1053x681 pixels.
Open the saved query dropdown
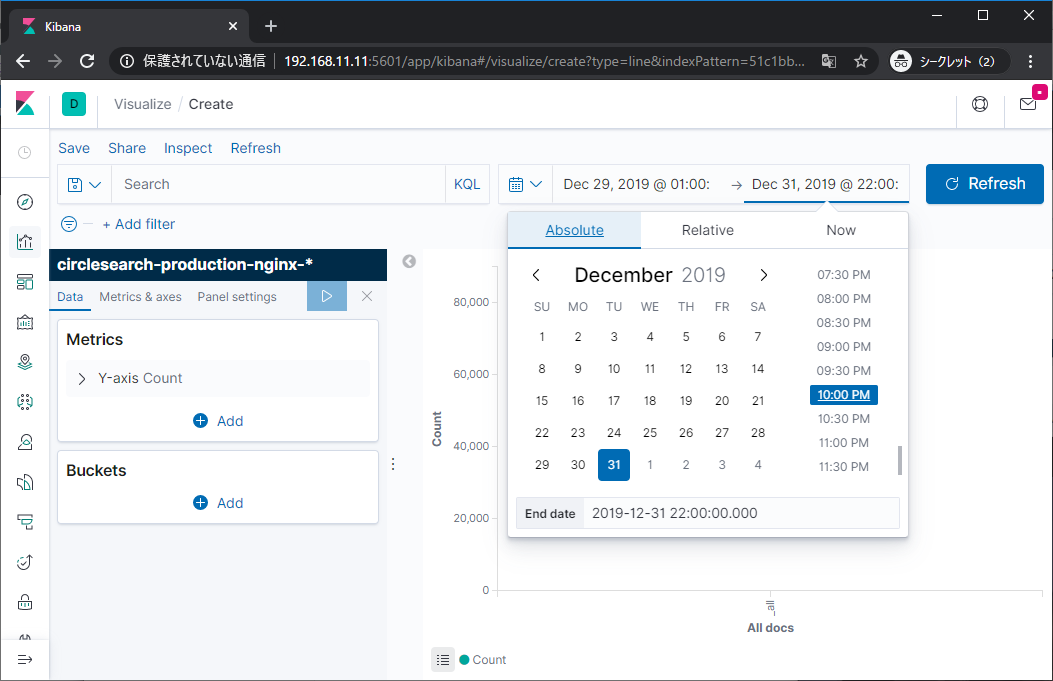pos(85,184)
